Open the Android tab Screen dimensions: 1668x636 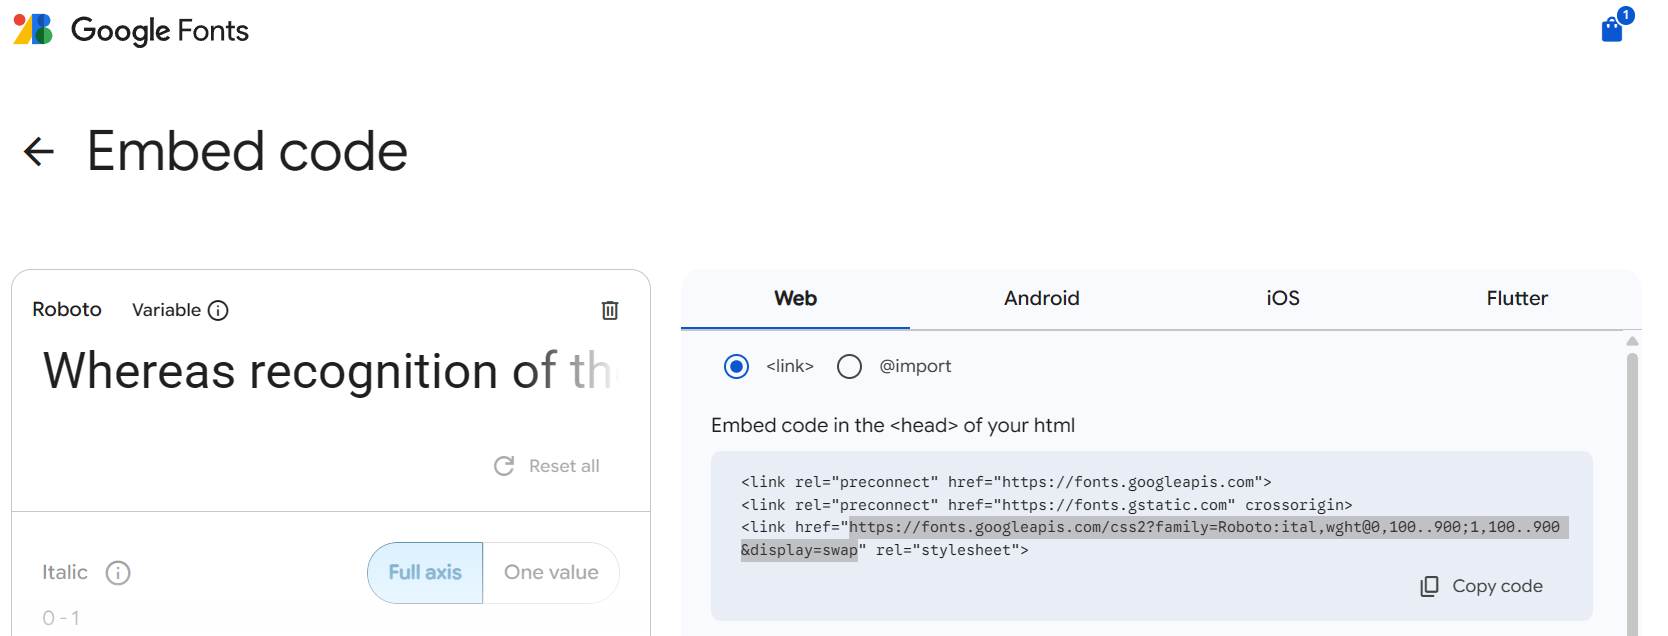[1041, 299]
